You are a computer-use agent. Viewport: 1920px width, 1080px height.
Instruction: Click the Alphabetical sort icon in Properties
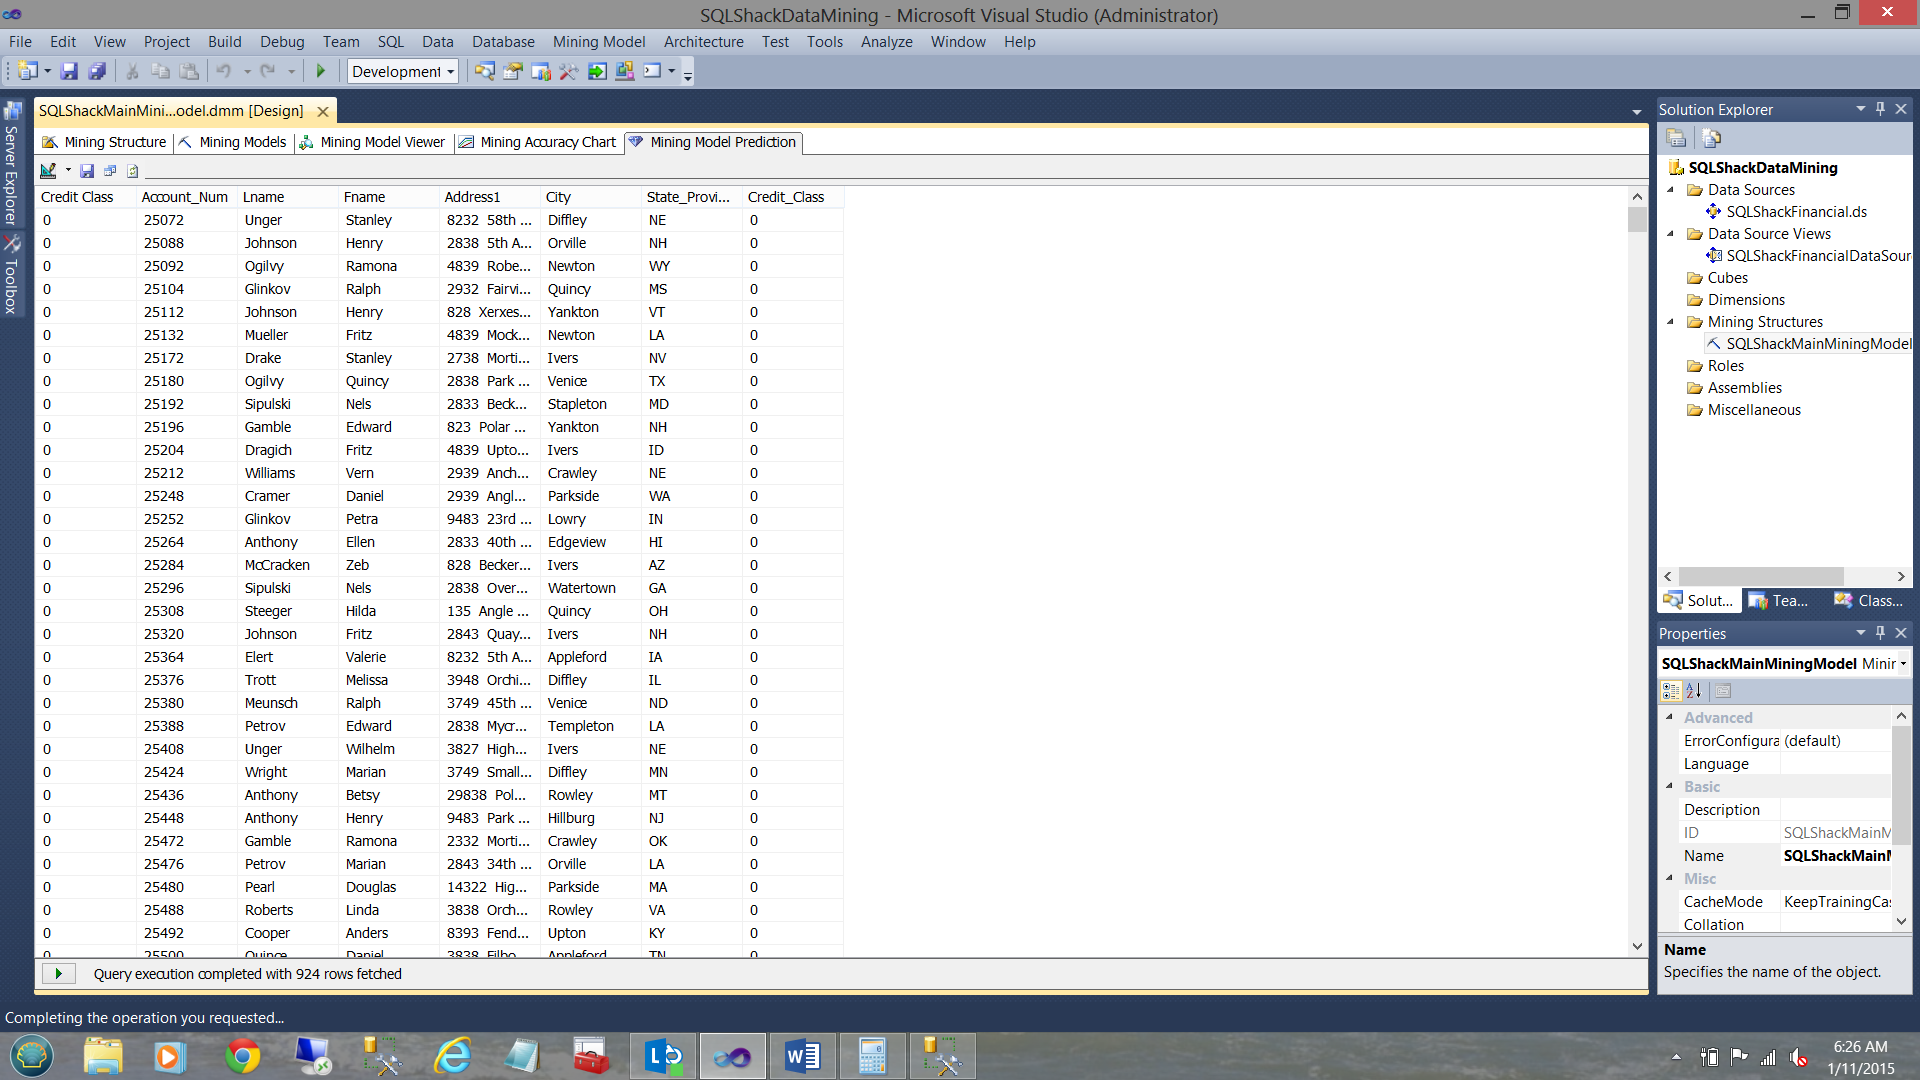(1693, 690)
